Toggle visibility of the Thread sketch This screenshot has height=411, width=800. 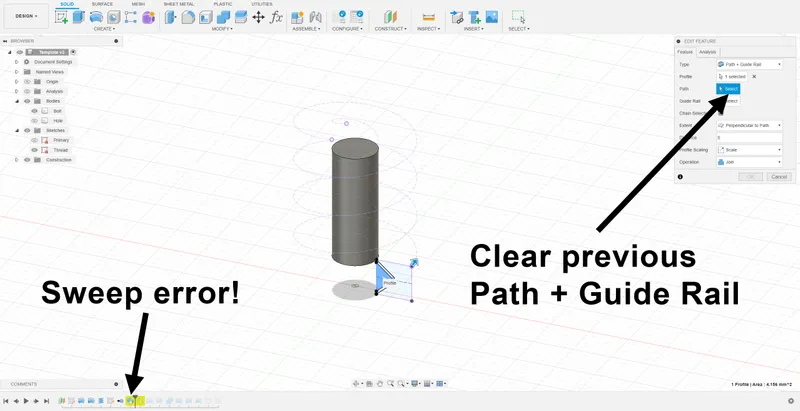coord(35,150)
